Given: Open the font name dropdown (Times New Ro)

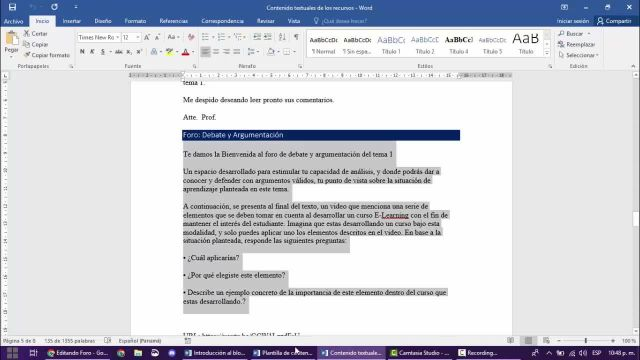Looking at the screenshot, I should [118, 37].
